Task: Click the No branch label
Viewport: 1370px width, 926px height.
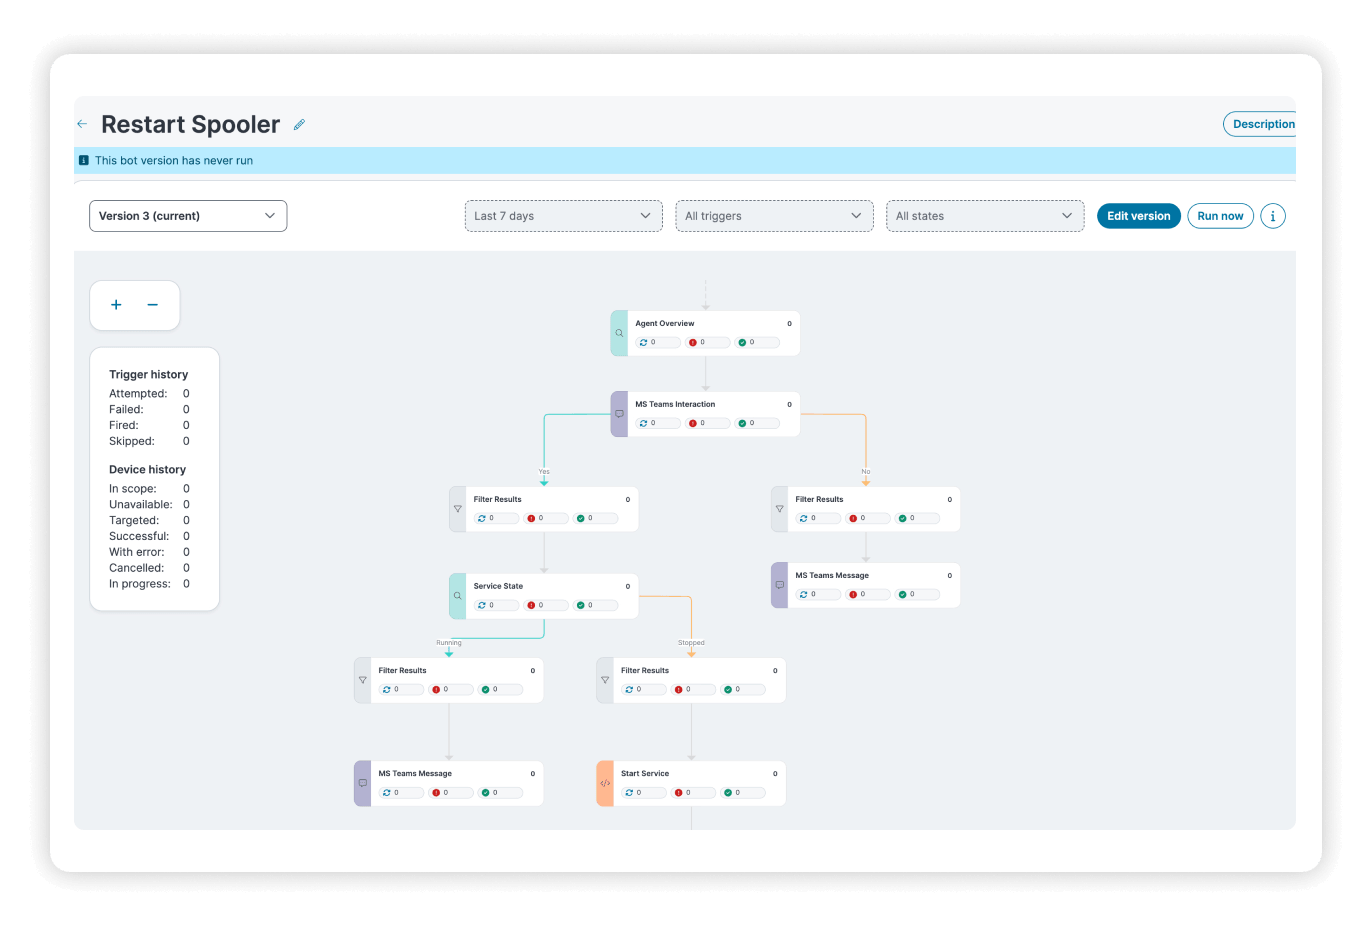Action: pyautogui.click(x=866, y=471)
